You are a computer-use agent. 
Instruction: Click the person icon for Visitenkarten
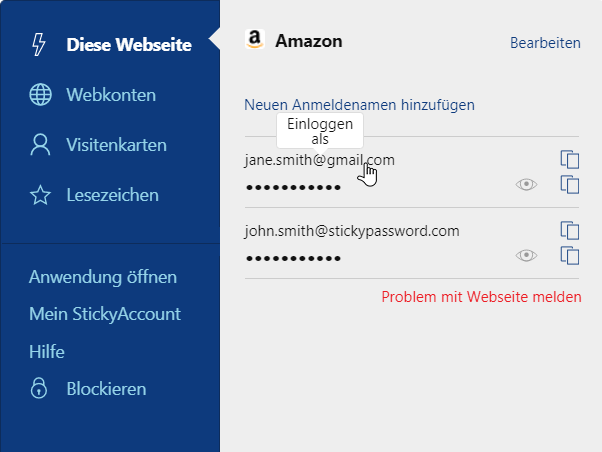pos(40,145)
